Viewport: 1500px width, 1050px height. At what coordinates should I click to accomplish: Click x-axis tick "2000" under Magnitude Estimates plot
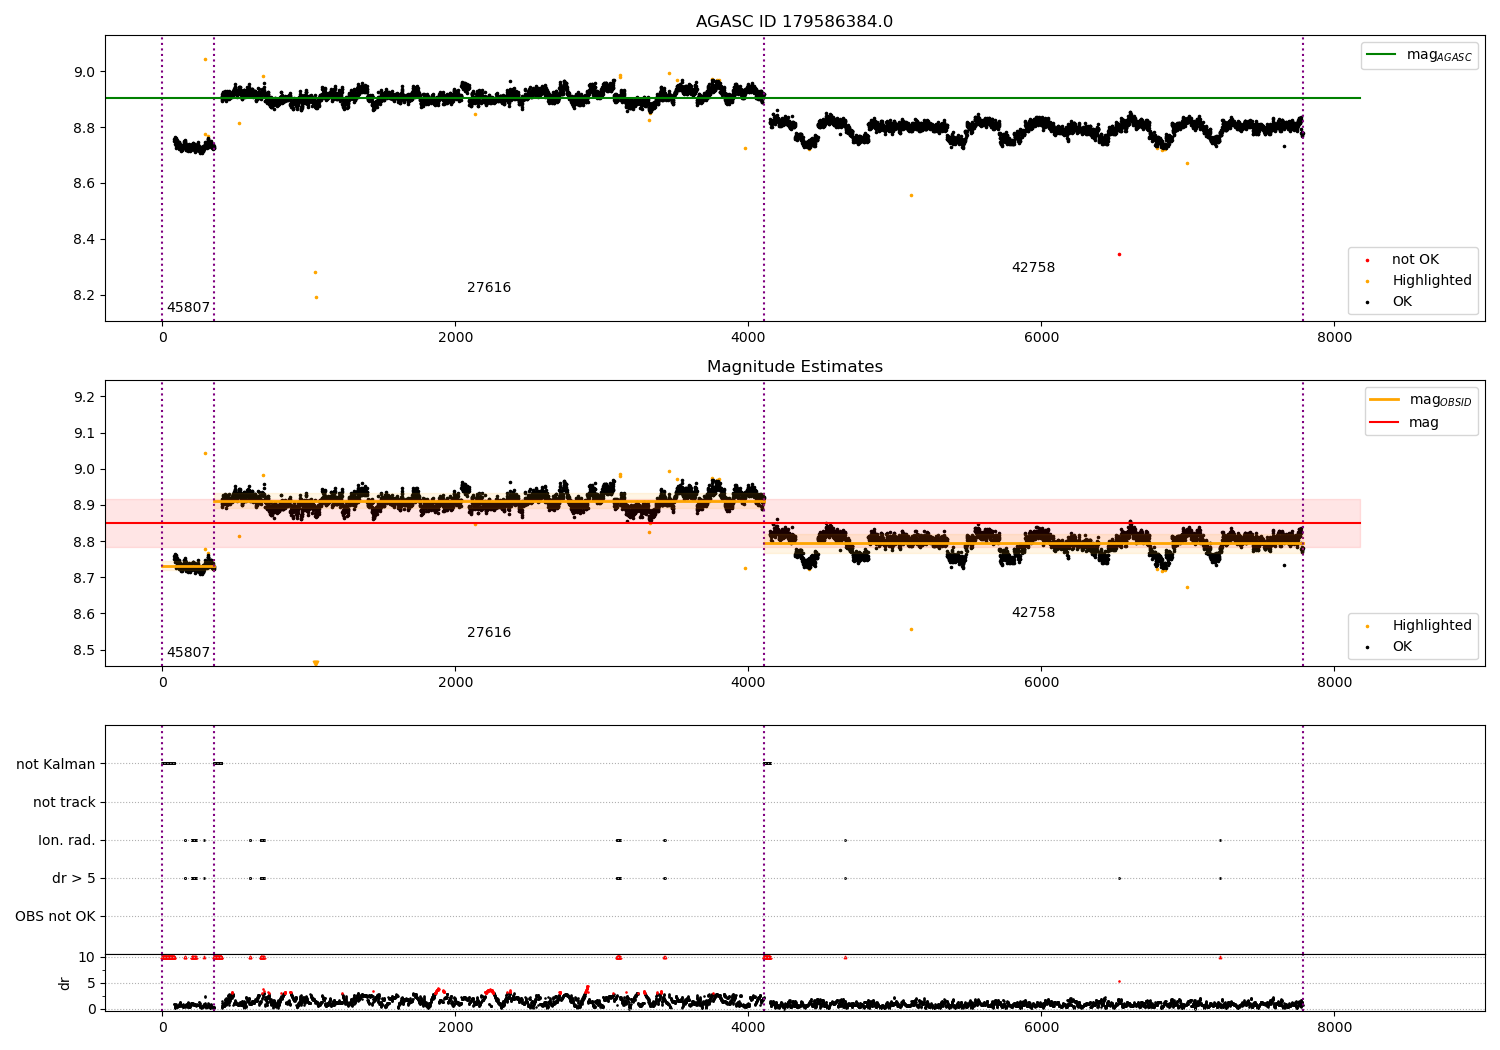[x=455, y=682]
